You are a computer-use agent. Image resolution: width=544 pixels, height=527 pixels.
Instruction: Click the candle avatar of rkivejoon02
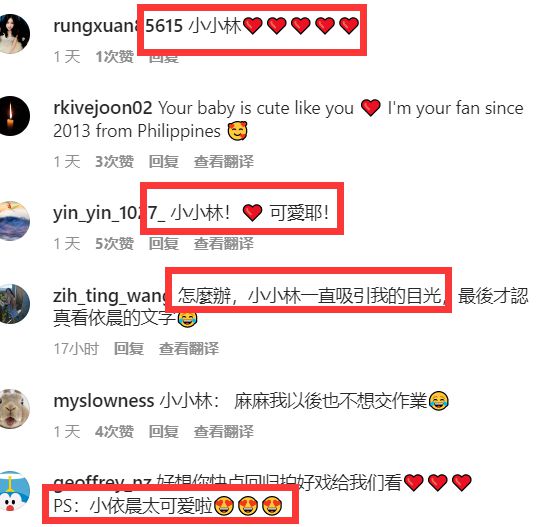pos(14,116)
